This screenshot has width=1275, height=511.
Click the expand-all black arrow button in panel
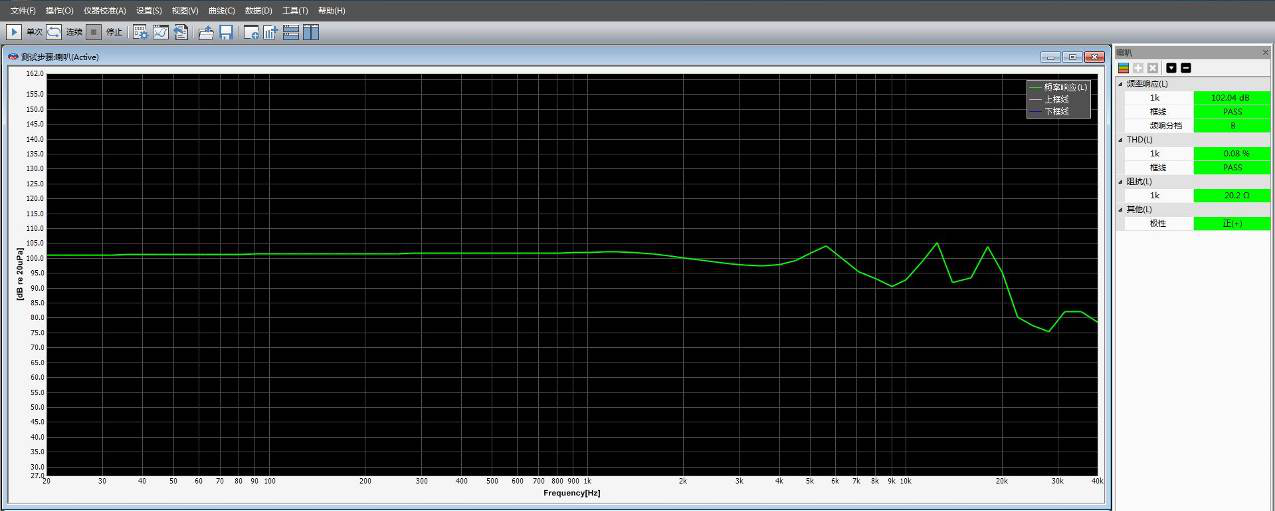(x=1171, y=68)
